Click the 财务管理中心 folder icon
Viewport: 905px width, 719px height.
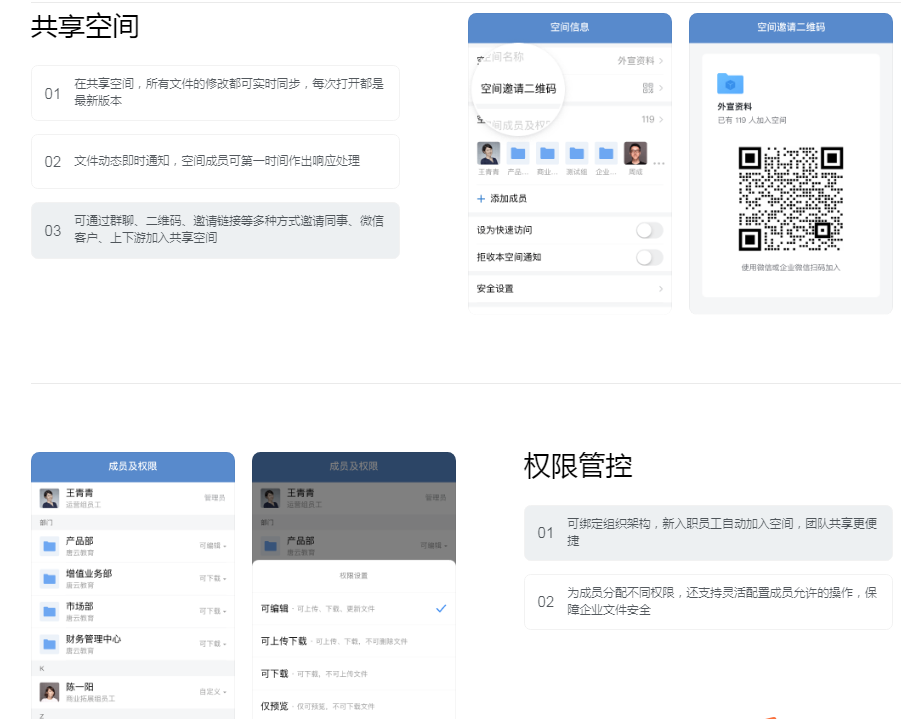point(50,644)
